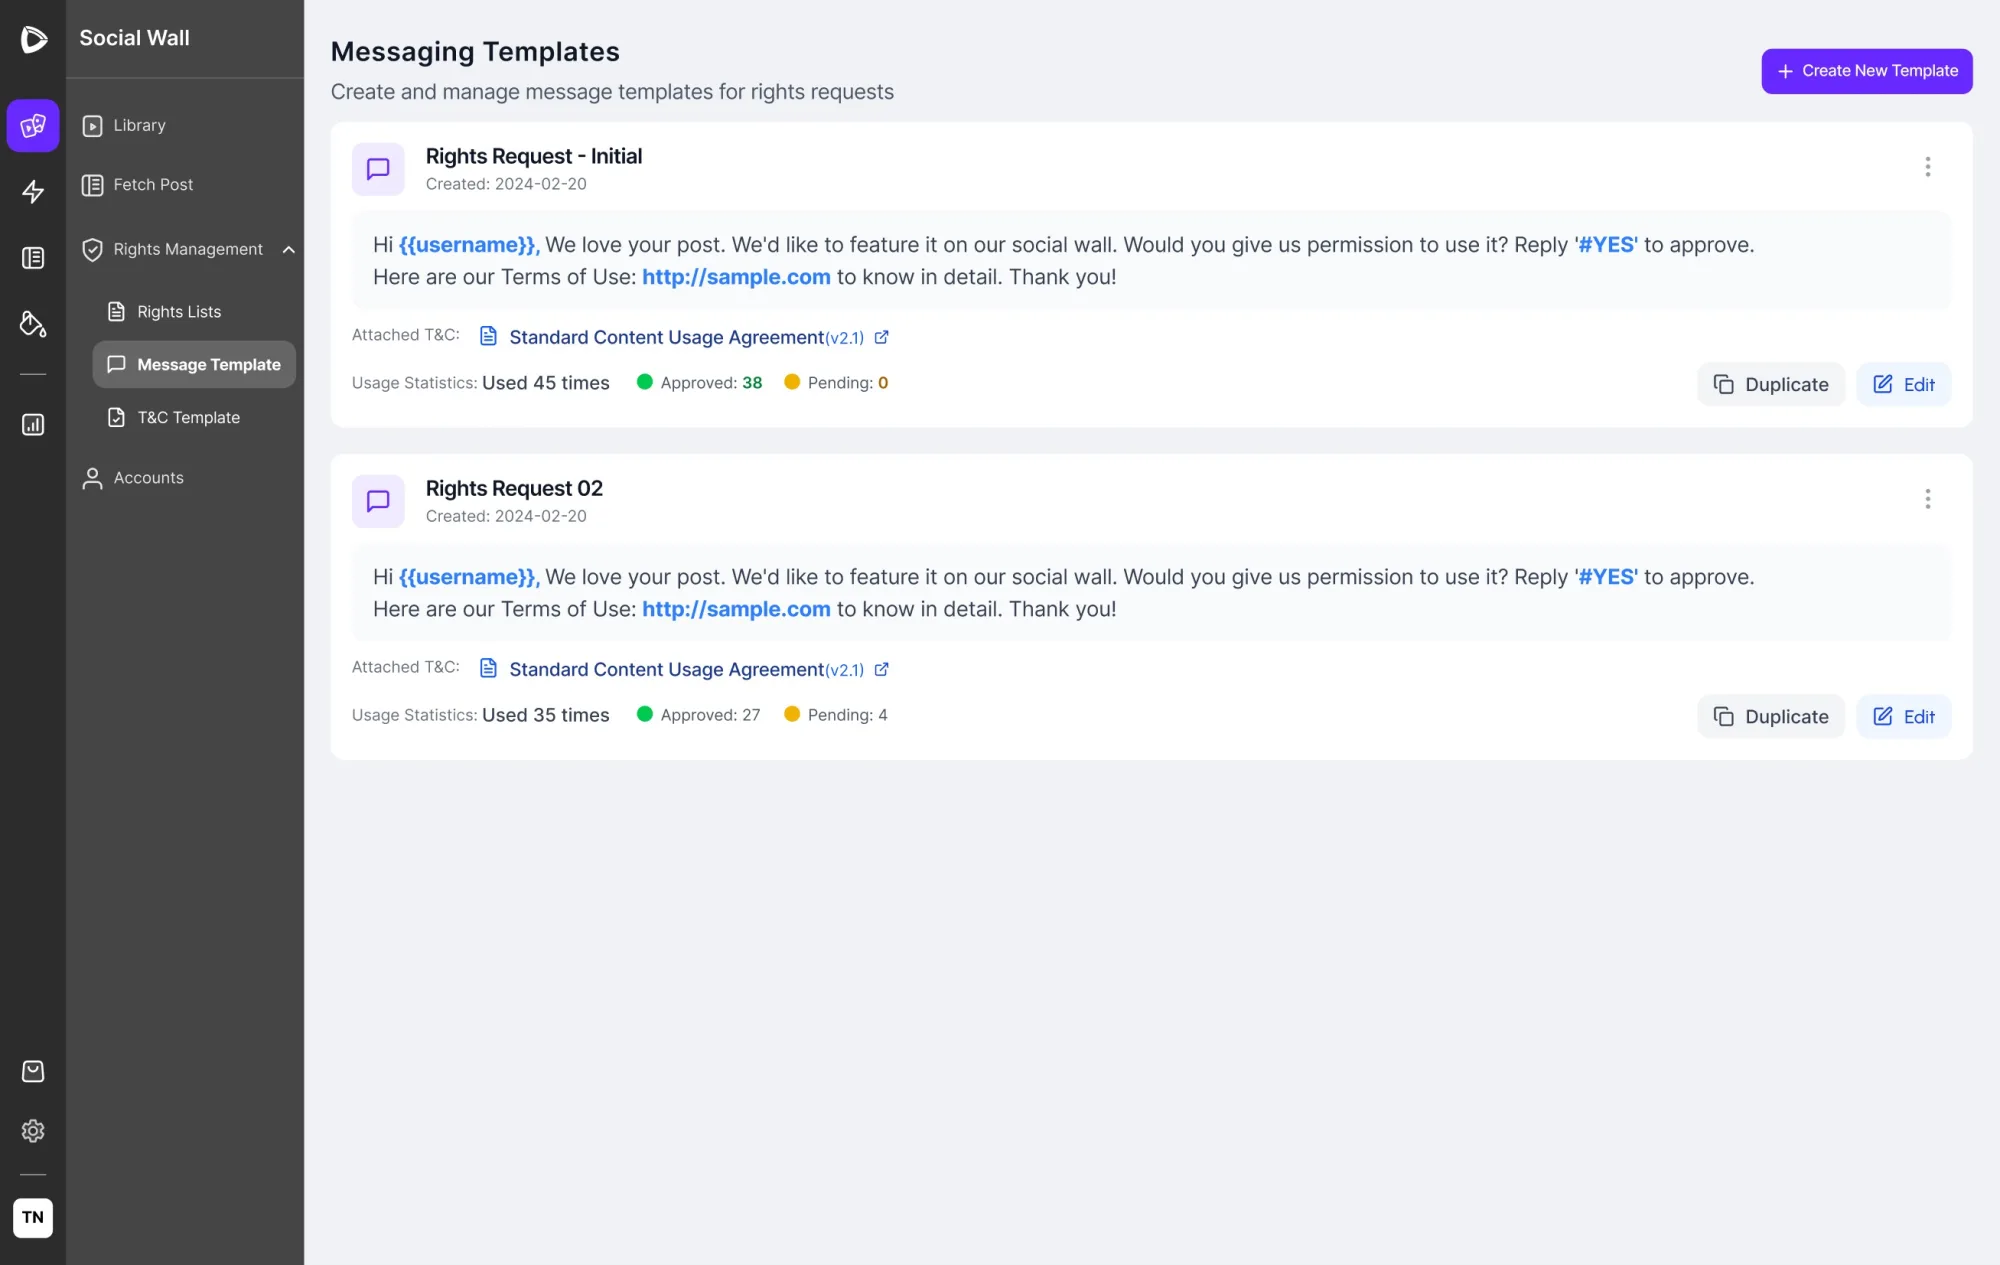Open the TN profile avatar
This screenshot has width=2000, height=1265.
coord(33,1218)
